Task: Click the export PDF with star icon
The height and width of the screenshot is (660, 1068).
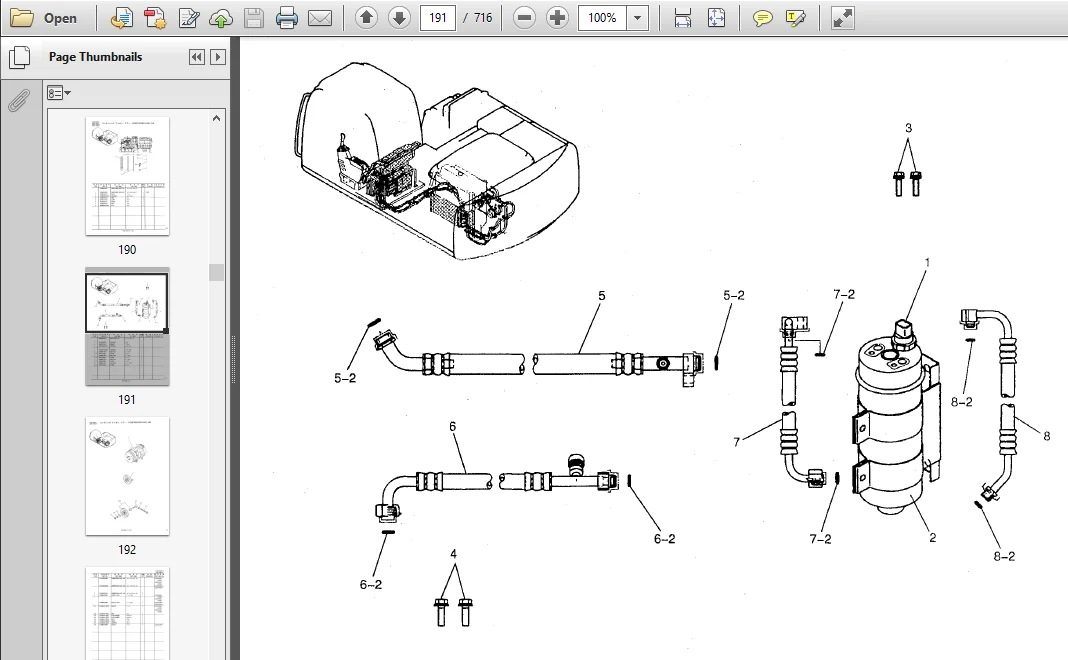Action: [155, 18]
